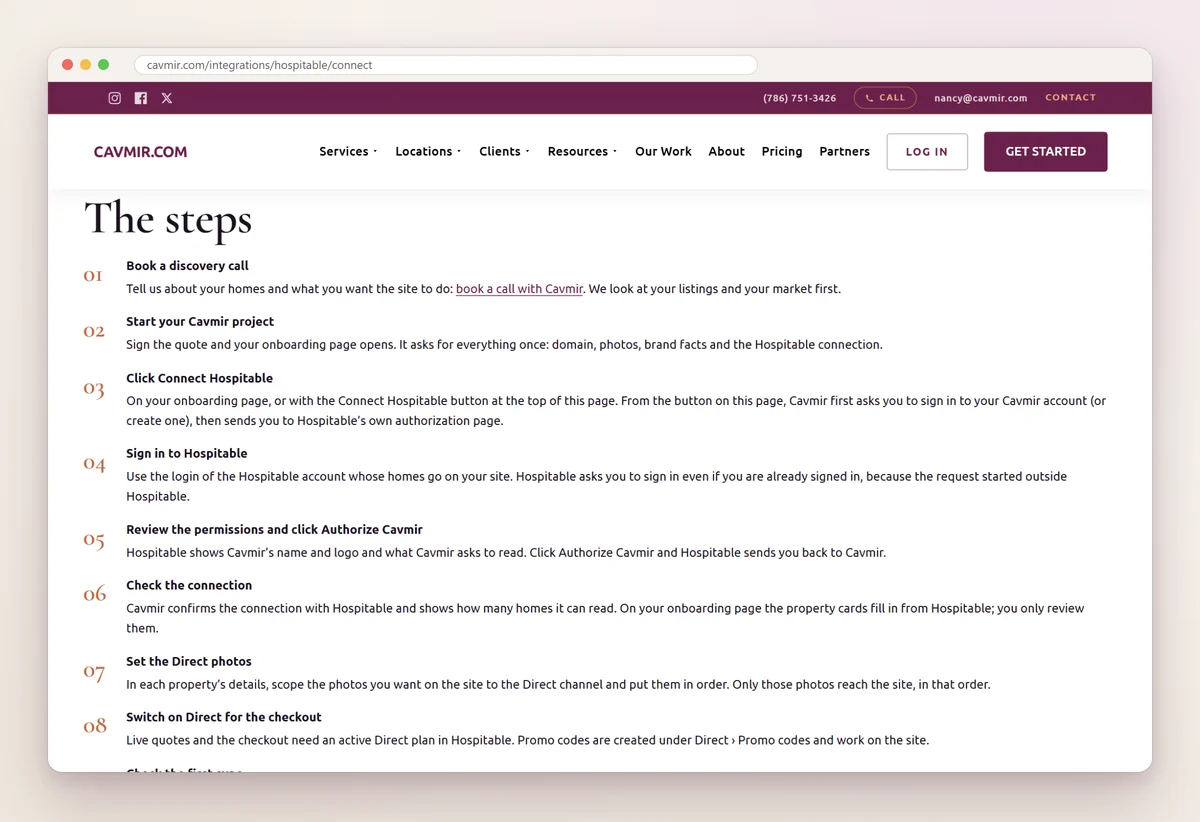Open the About menu item
1200x822 pixels.
726,152
